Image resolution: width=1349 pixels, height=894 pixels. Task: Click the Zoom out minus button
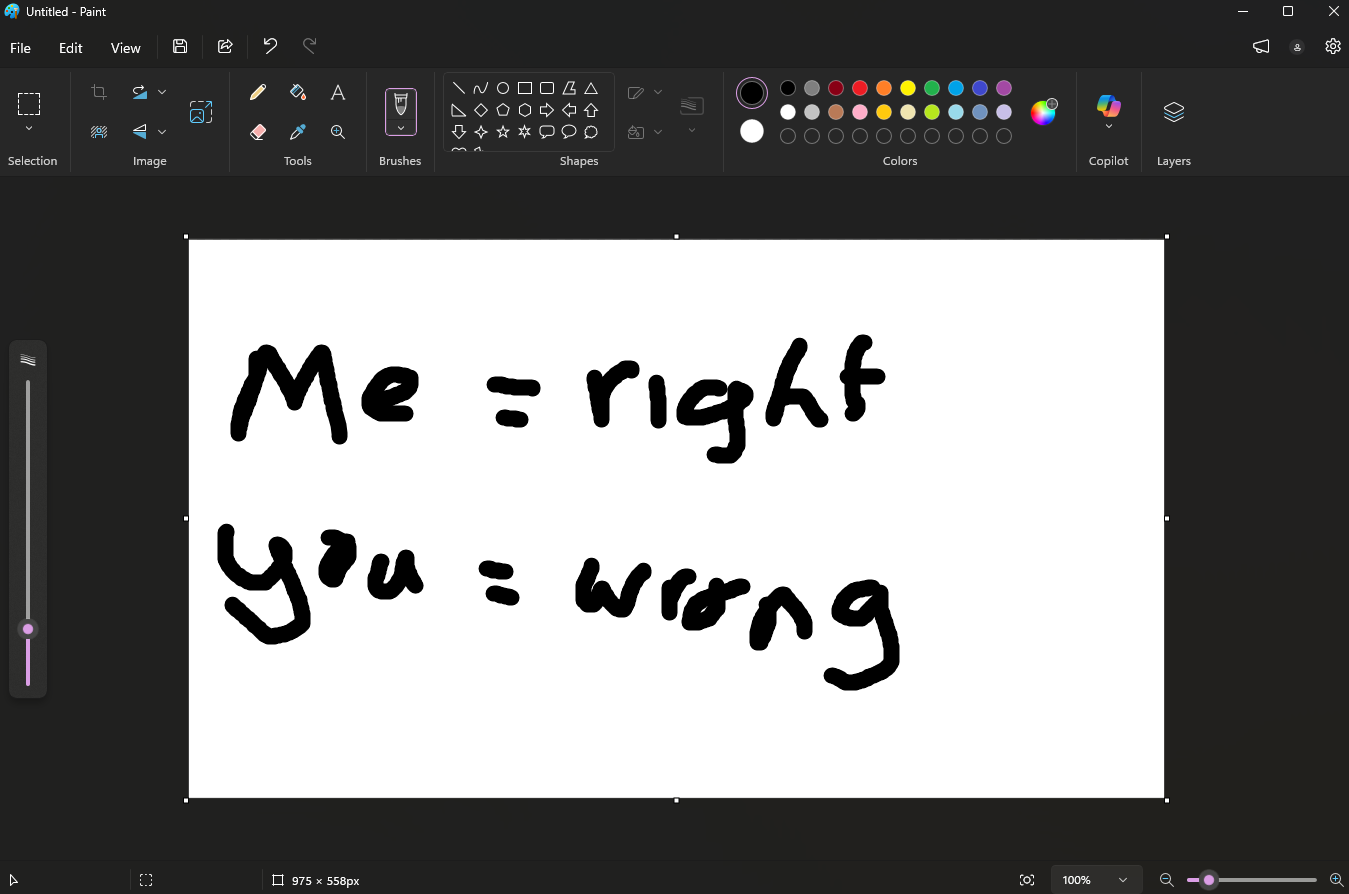[x=1166, y=880]
